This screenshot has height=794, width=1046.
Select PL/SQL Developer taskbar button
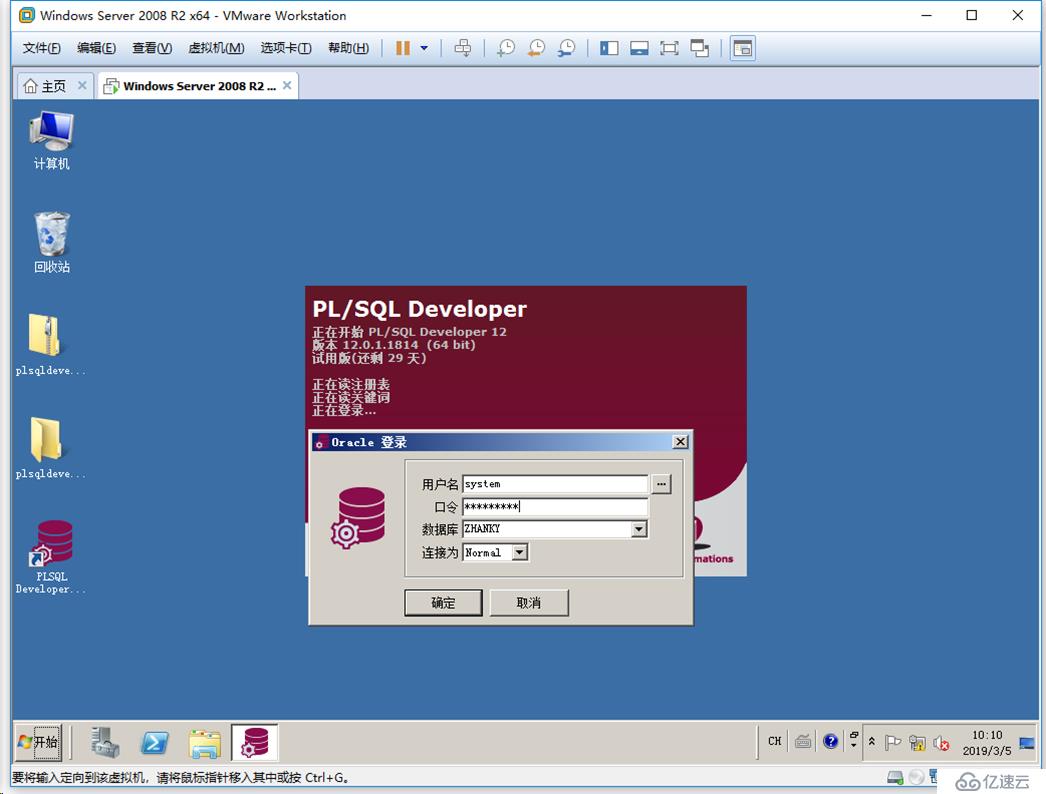pyautogui.click(x=255, y=742)
